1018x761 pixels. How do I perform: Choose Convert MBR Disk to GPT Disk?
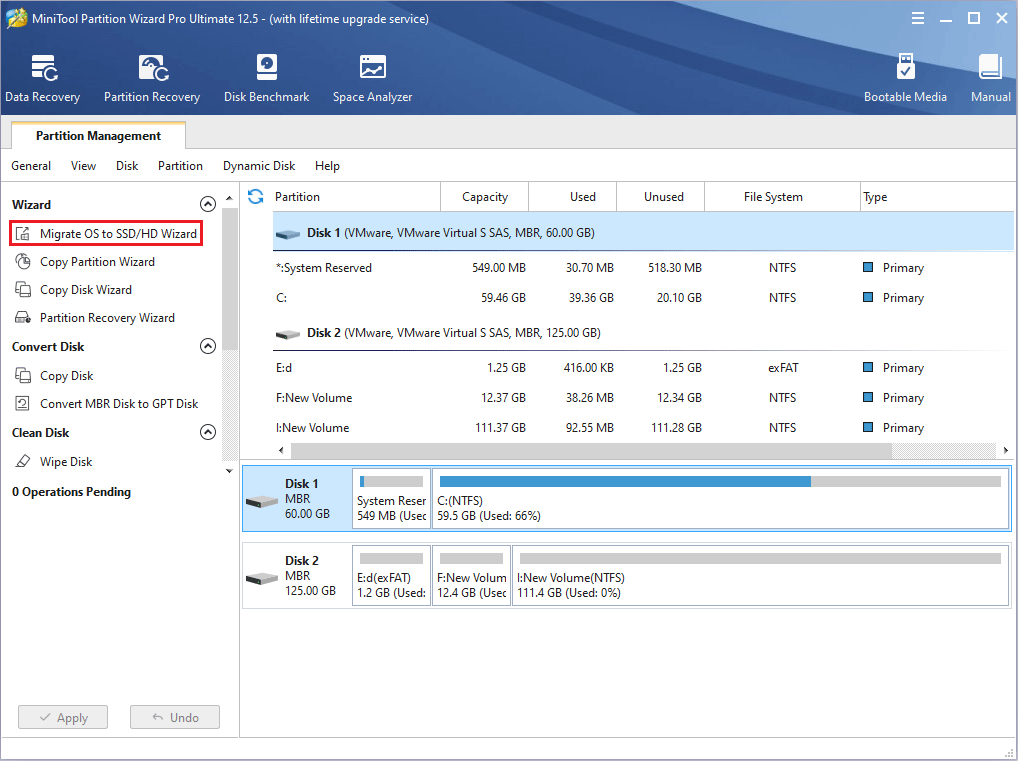click(x=119, y=403)
